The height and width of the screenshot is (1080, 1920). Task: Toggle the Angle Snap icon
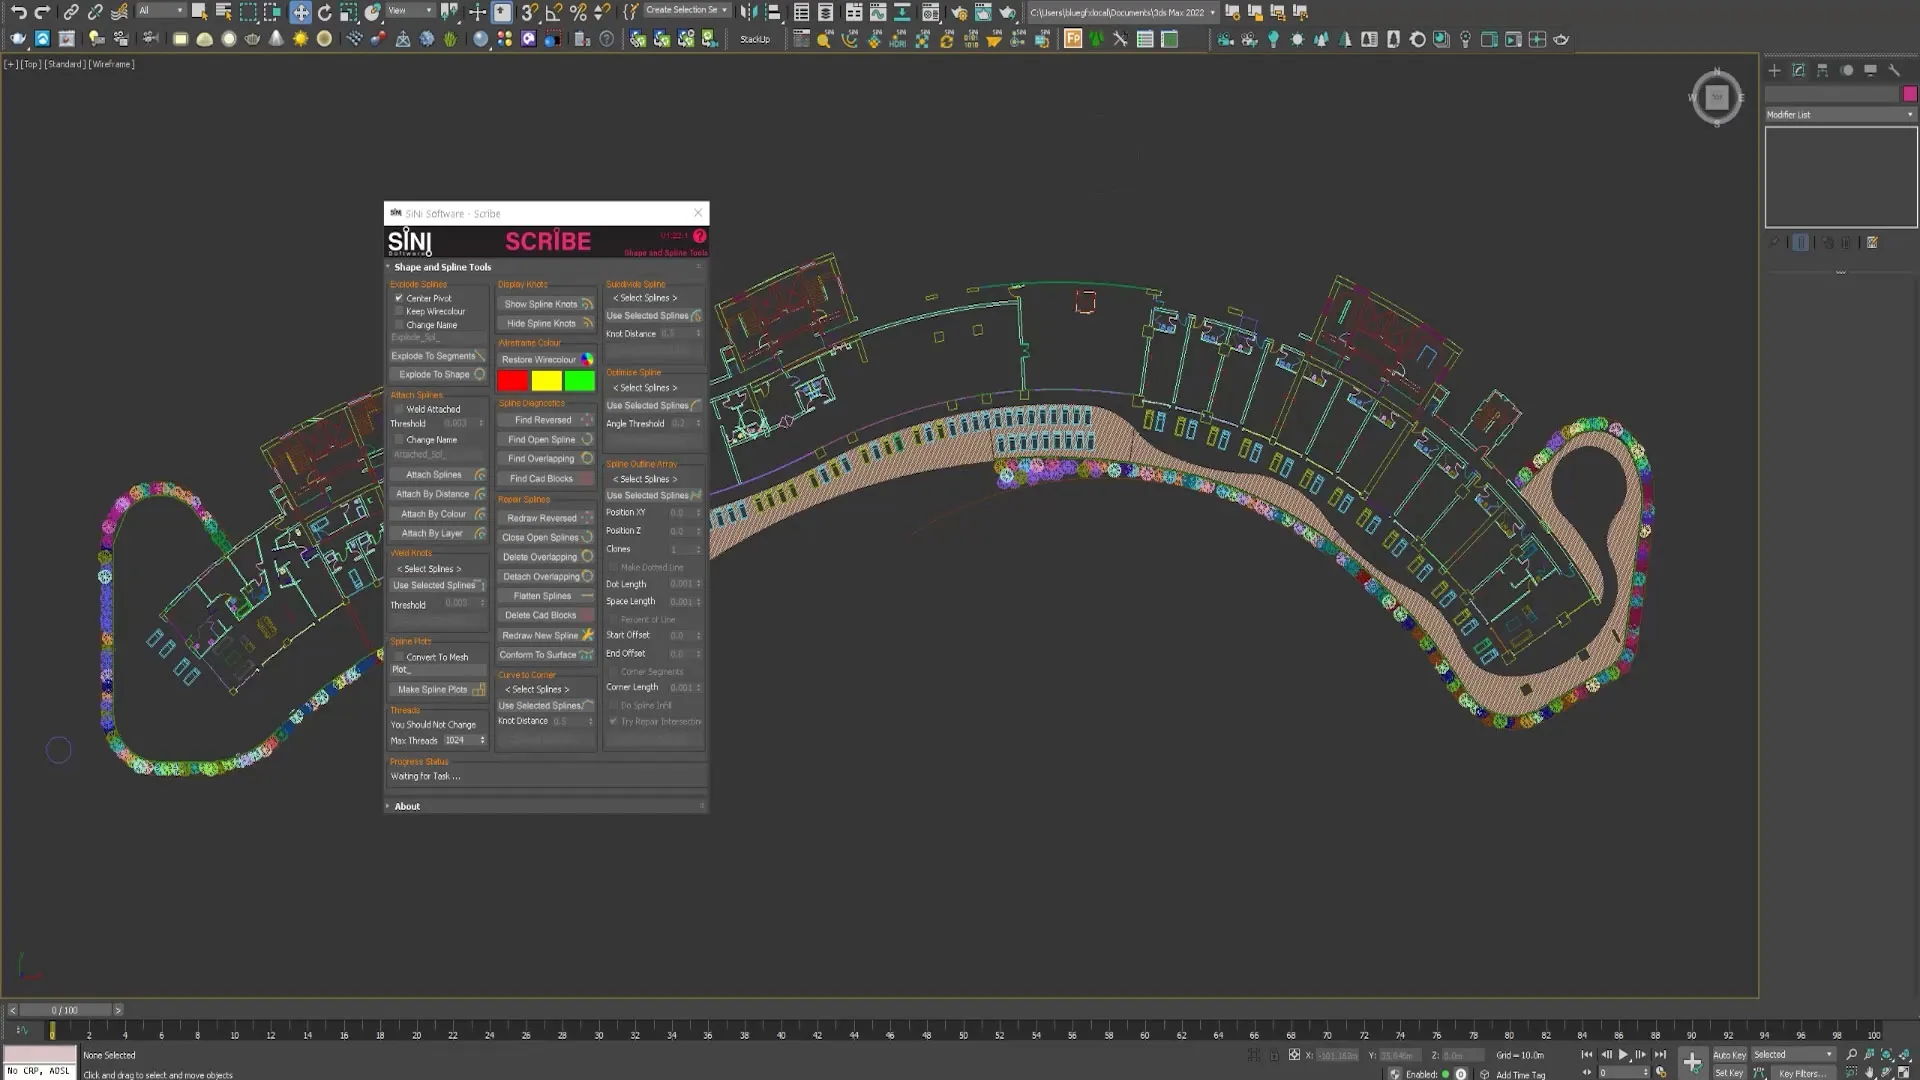(x=553, y=12)
